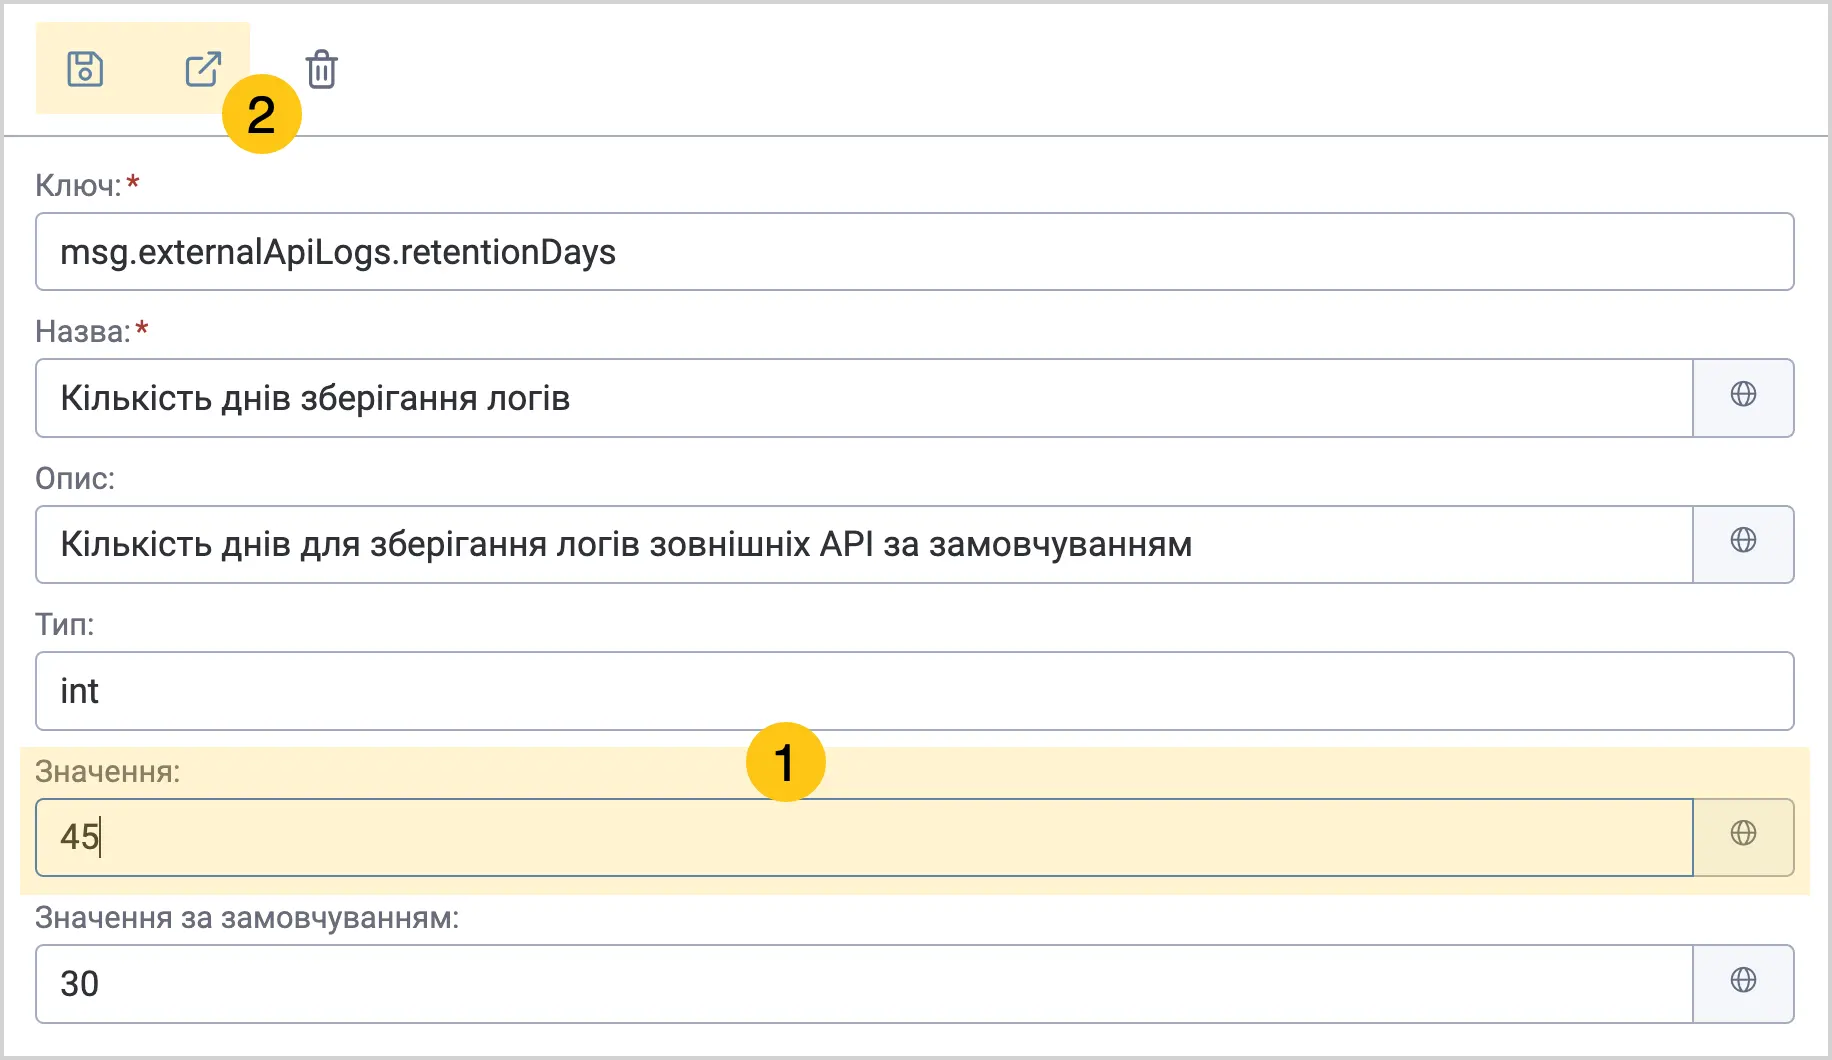The height and width of the screenshot is (1060, 1832).
Task: Delete the record with the trash icon
Action: point(322,70)
